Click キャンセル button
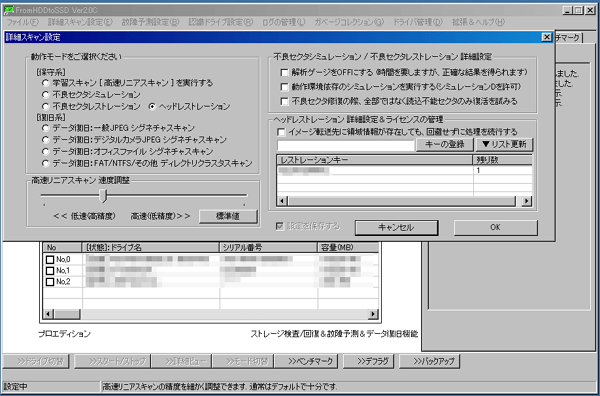 pos(396,227)
